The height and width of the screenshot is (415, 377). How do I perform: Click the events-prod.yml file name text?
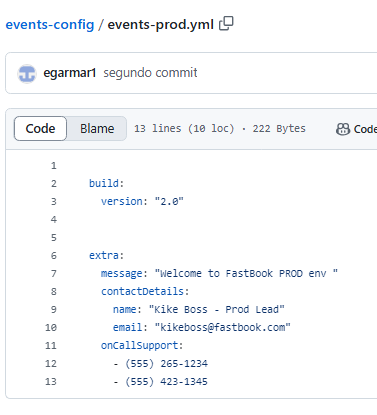(x=161, y=24)
